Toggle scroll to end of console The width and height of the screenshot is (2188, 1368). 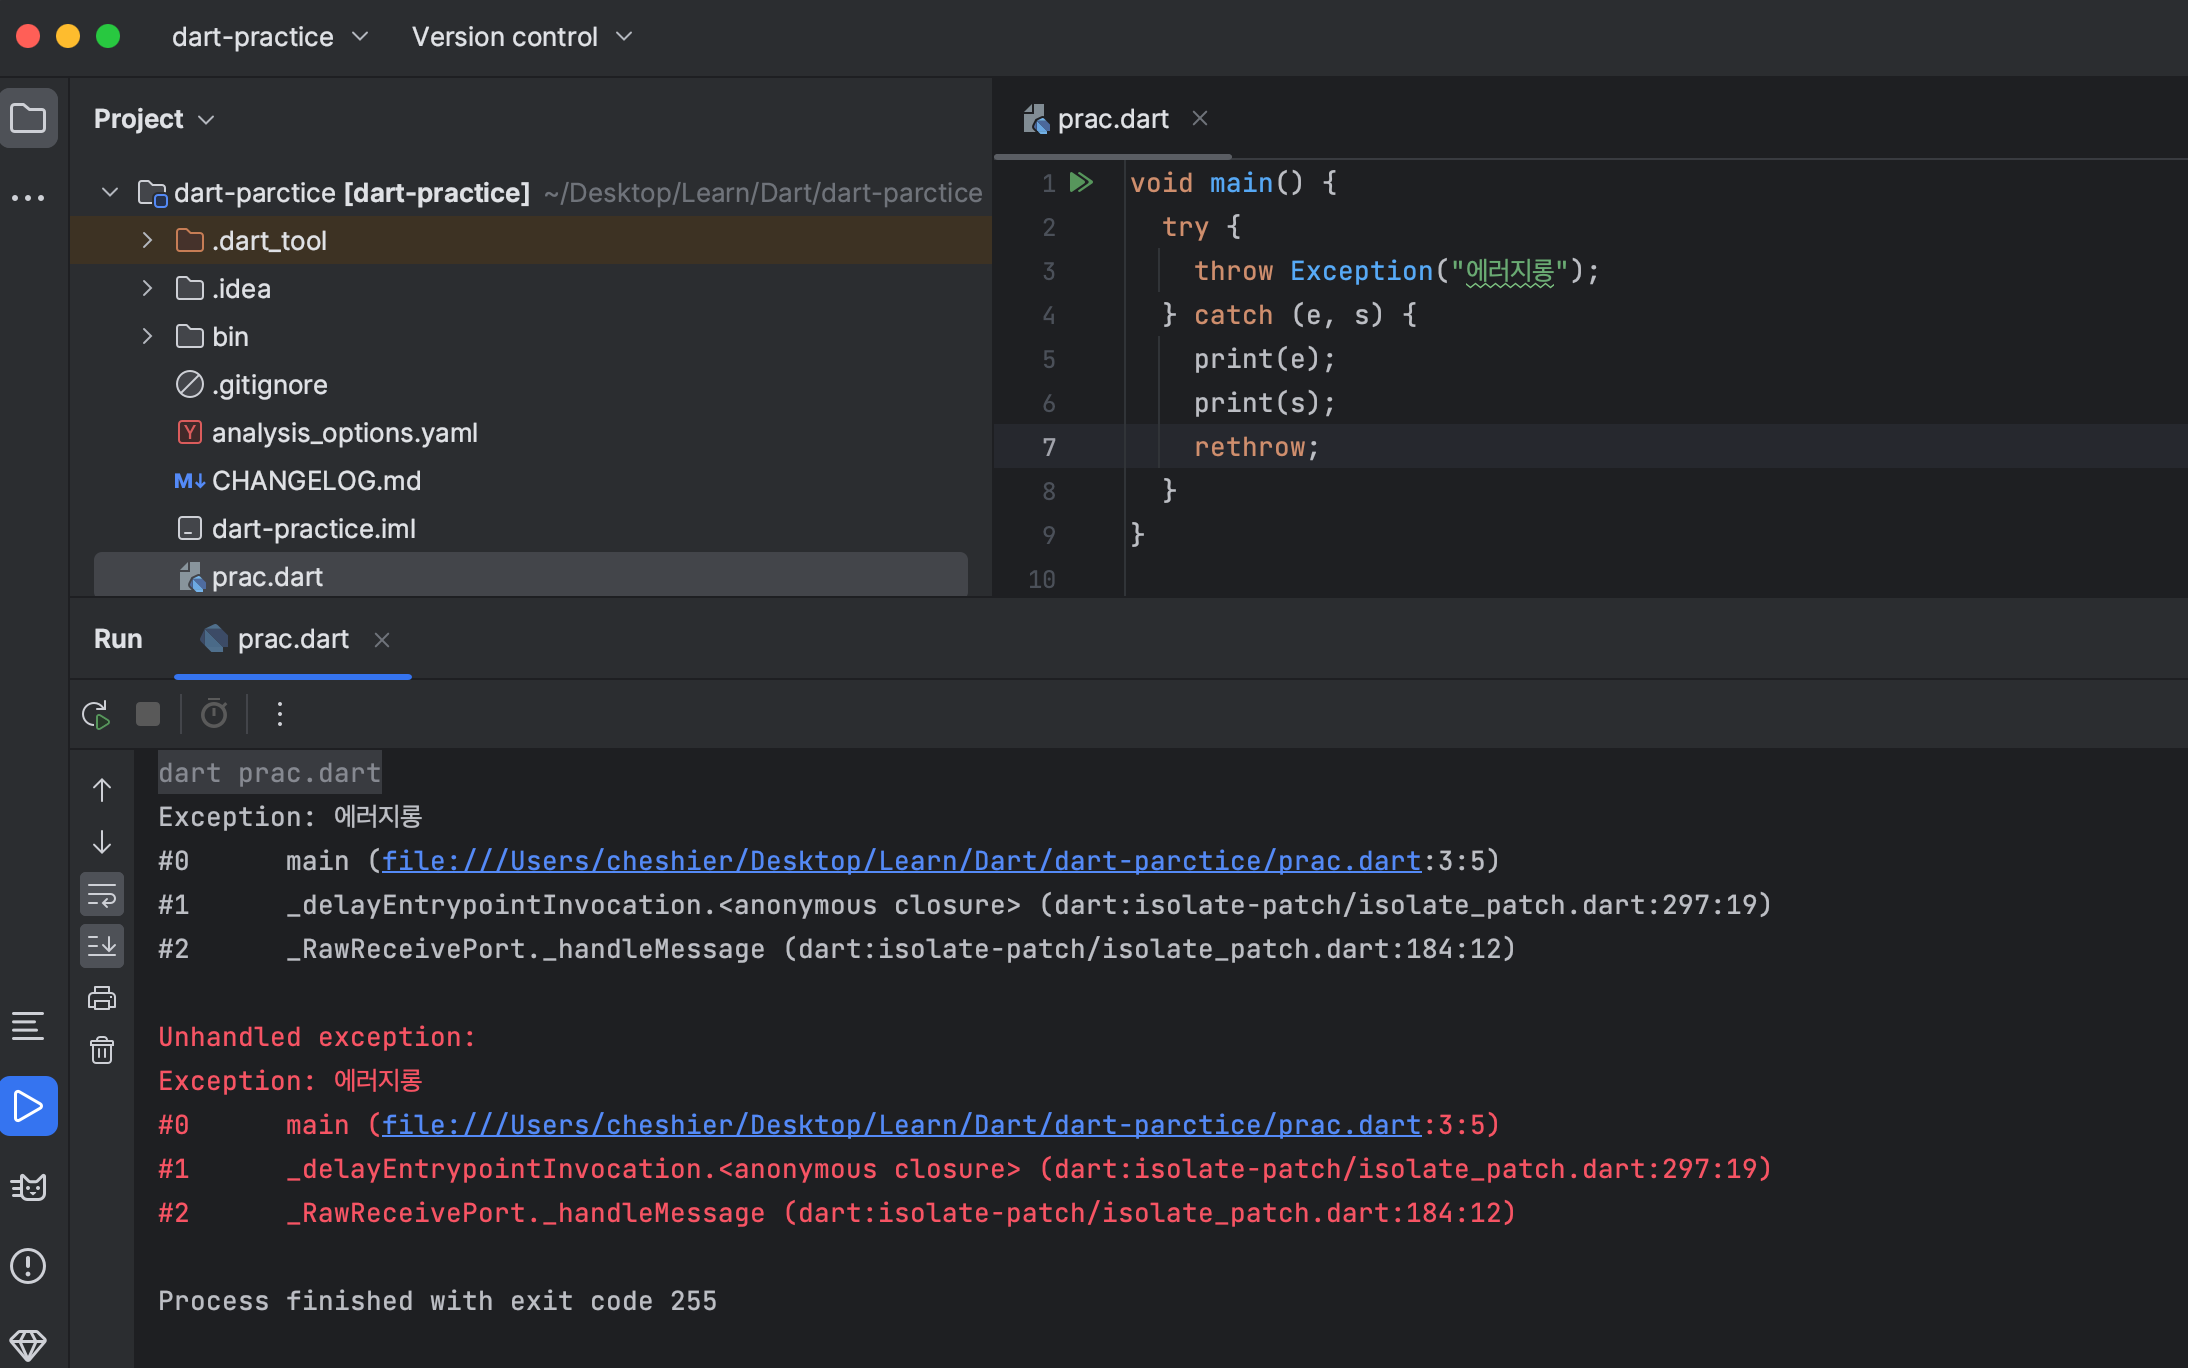(102, 946)
